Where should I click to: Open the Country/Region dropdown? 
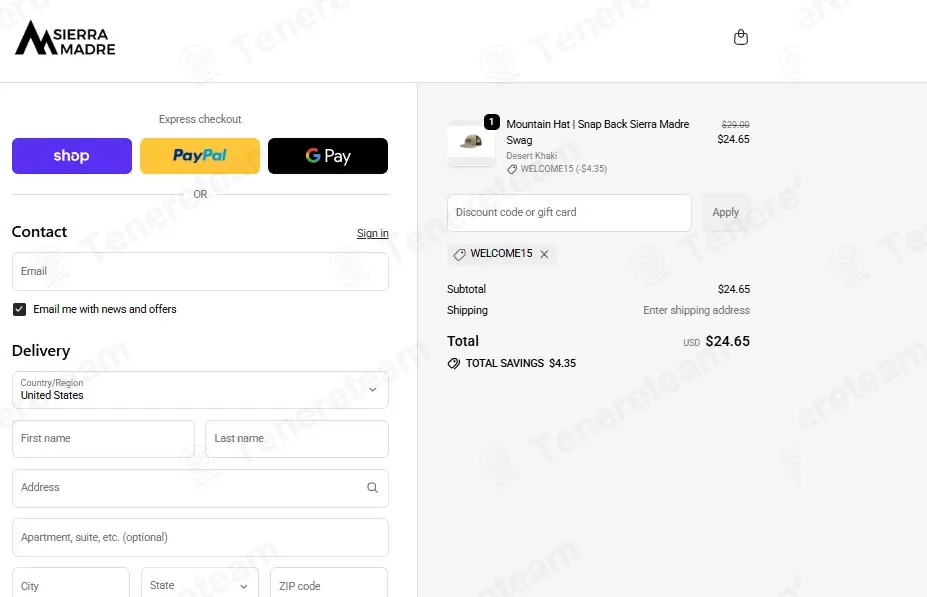click(x=200, y=390)
